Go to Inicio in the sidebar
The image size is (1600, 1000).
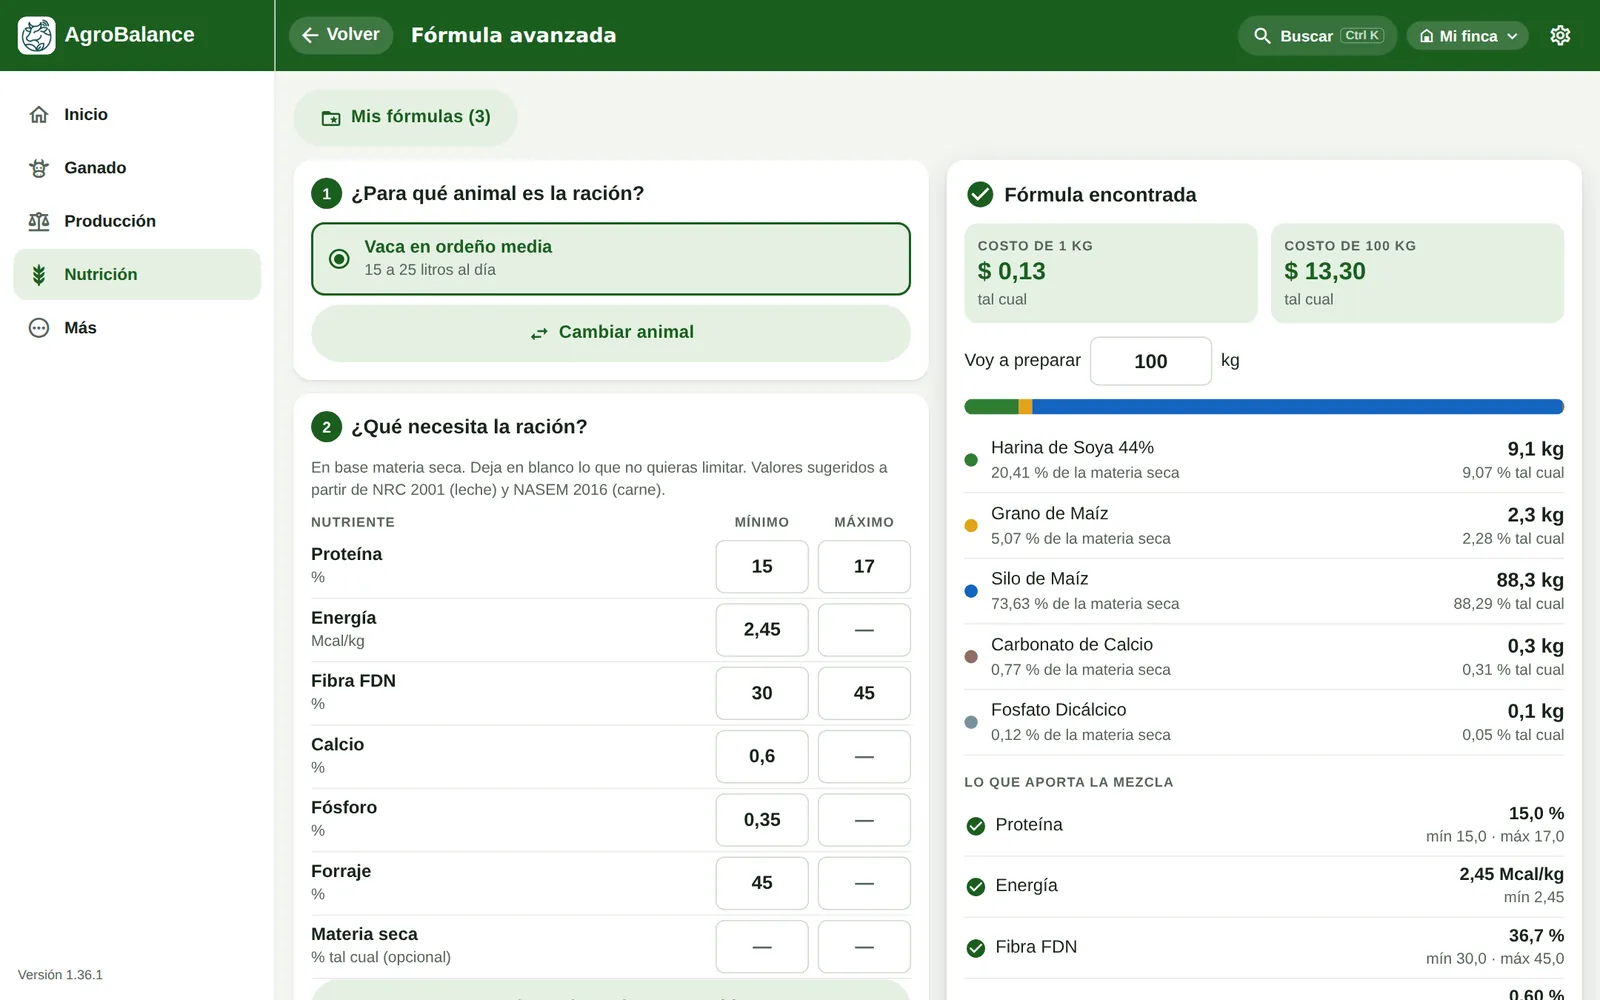tap(137, 115)
